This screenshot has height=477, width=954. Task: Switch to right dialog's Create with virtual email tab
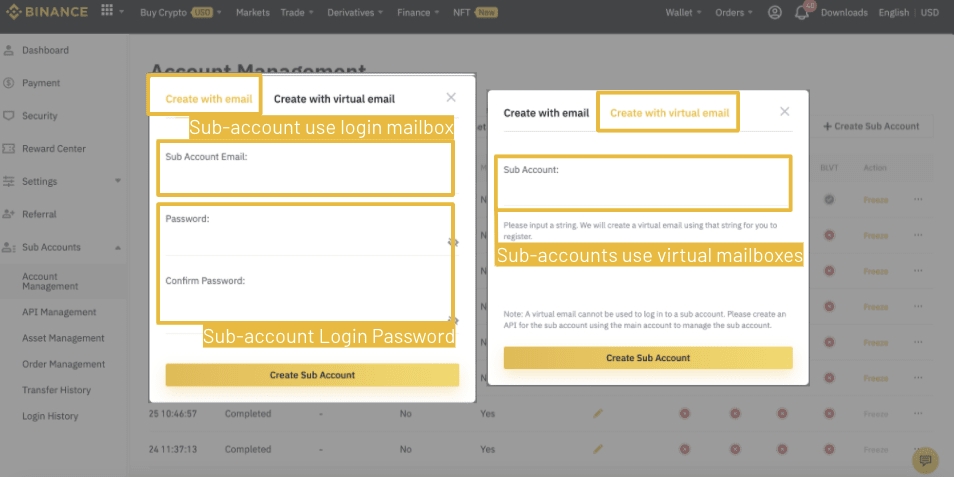669,113
